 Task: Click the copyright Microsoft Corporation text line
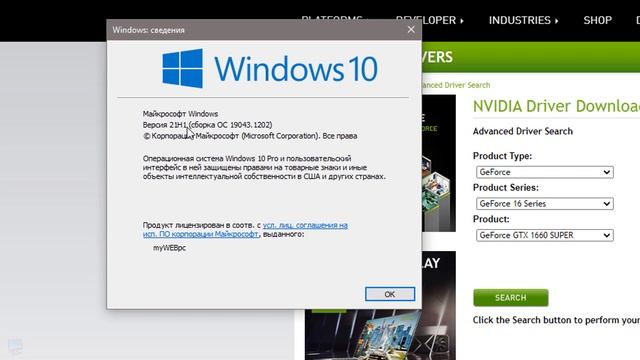[250, 136]
